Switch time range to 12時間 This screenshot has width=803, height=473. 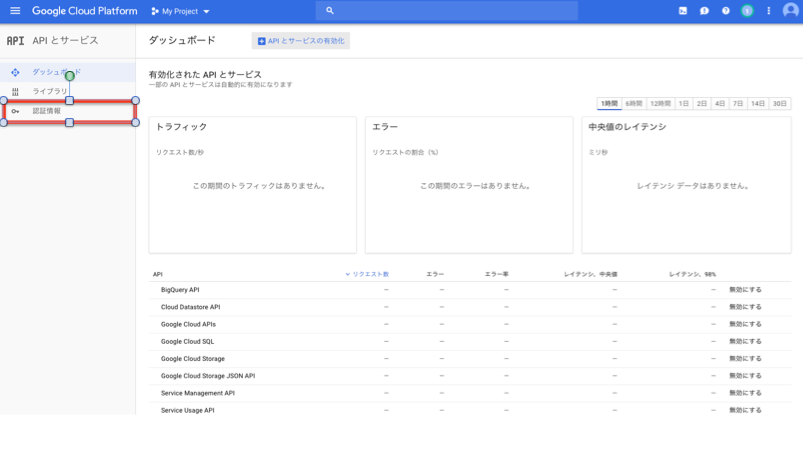[661, 103]
